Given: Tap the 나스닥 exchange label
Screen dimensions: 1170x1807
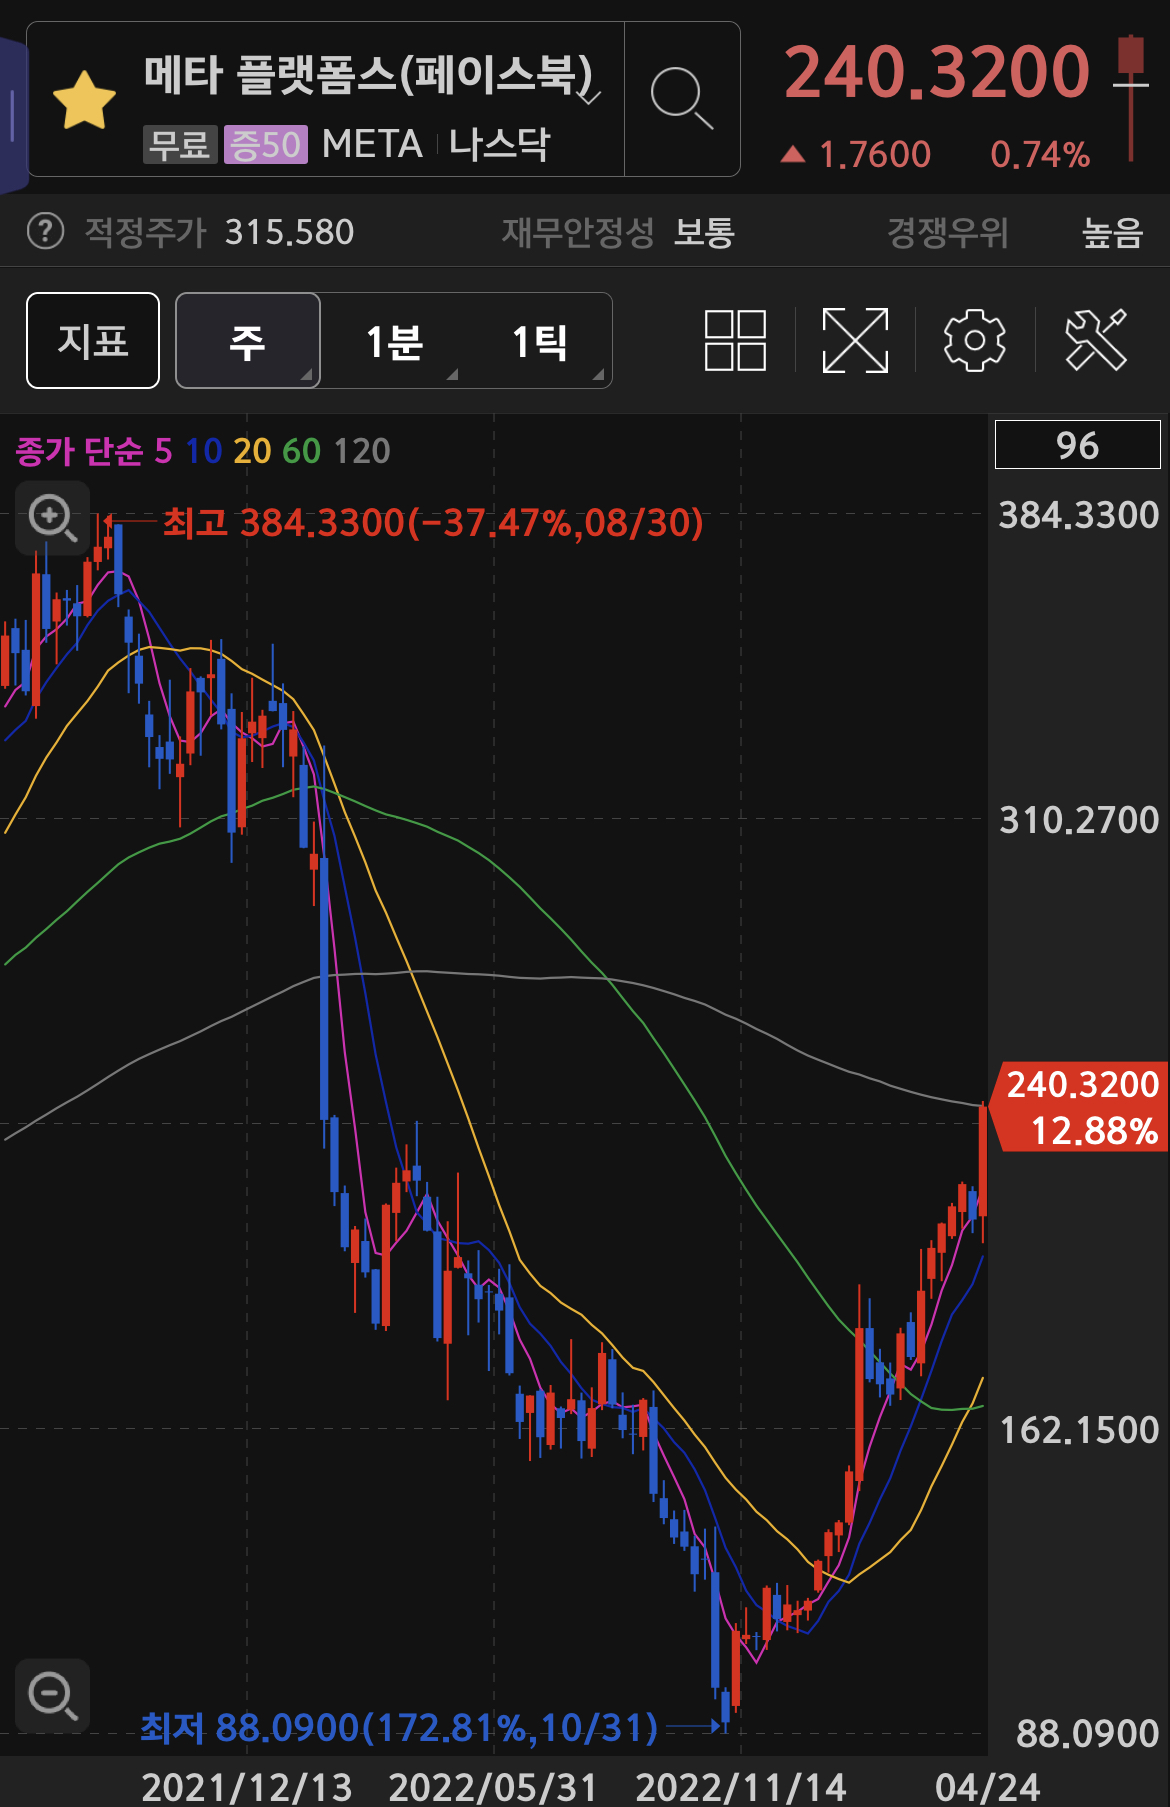Looking at the screenshot, I should (499, 144).
